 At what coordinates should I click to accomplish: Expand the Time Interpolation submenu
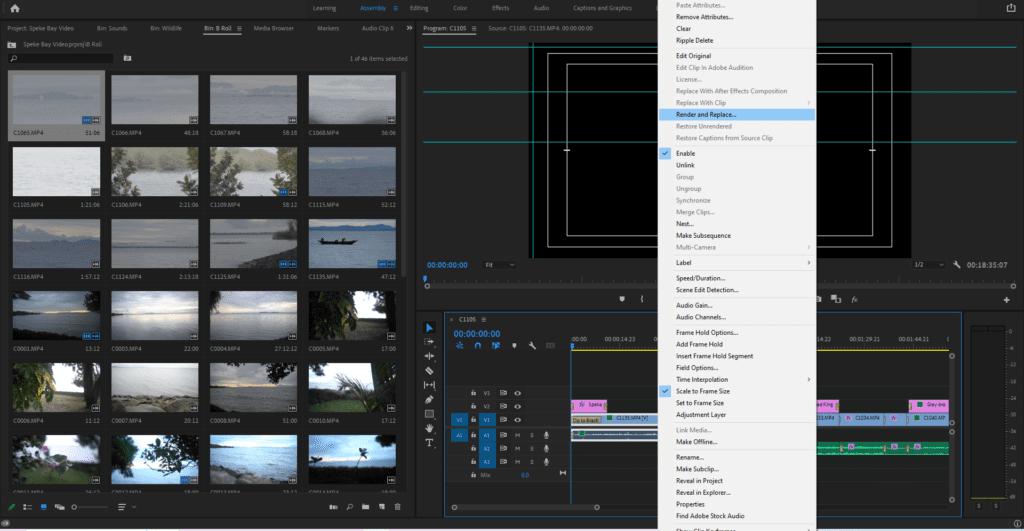[737, 379]
